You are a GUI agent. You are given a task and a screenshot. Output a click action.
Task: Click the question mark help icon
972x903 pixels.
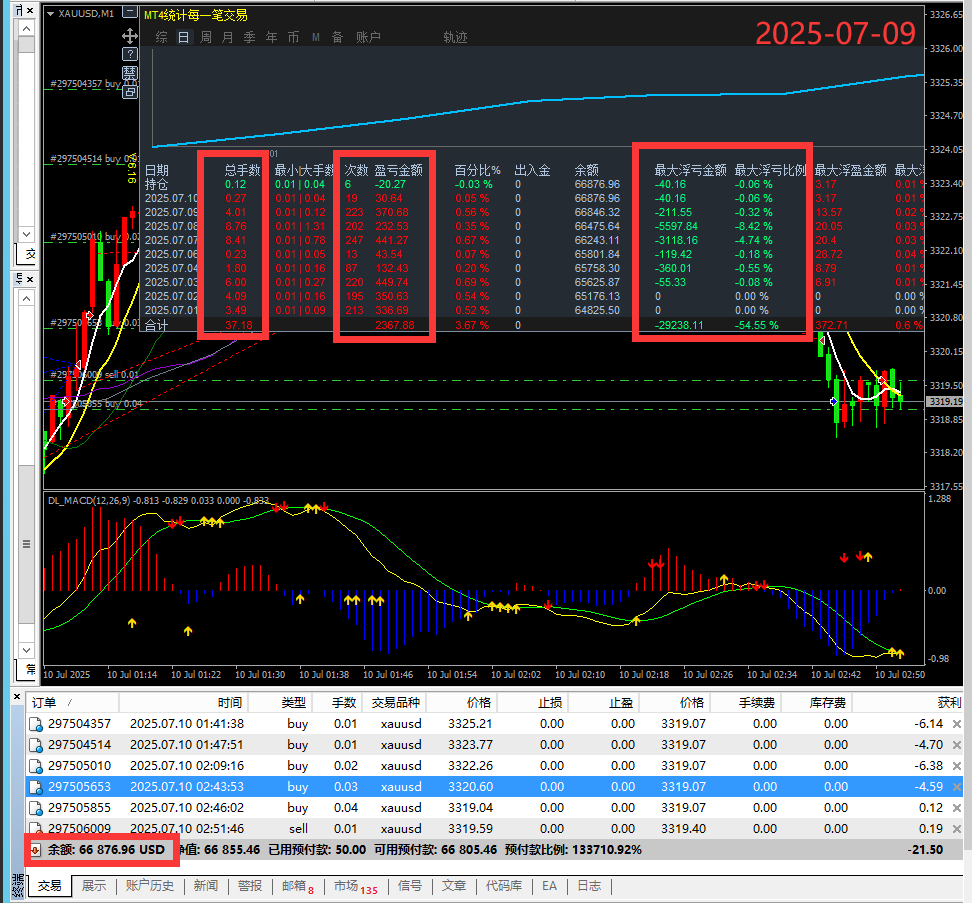point(130,54)
